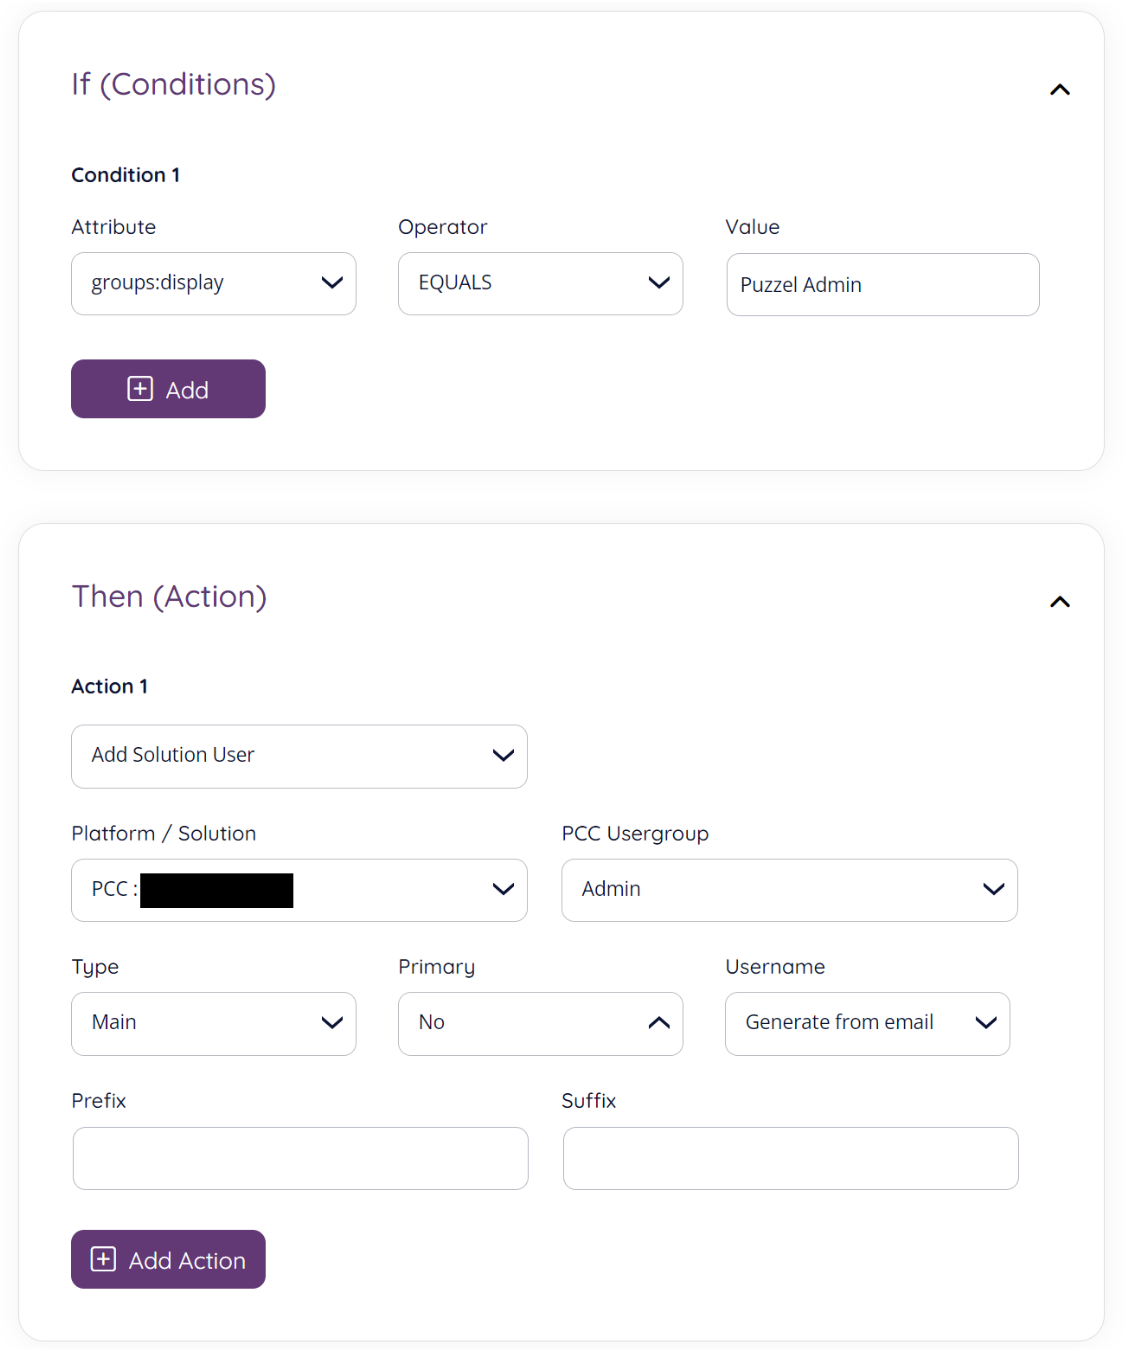Click the chevron on the Type dropdown

click(332, 1023)
